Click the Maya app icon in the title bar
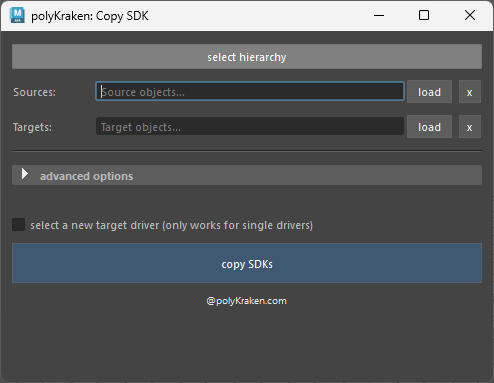The height and width of the screenshot is (383, 494). click(17, 15)
